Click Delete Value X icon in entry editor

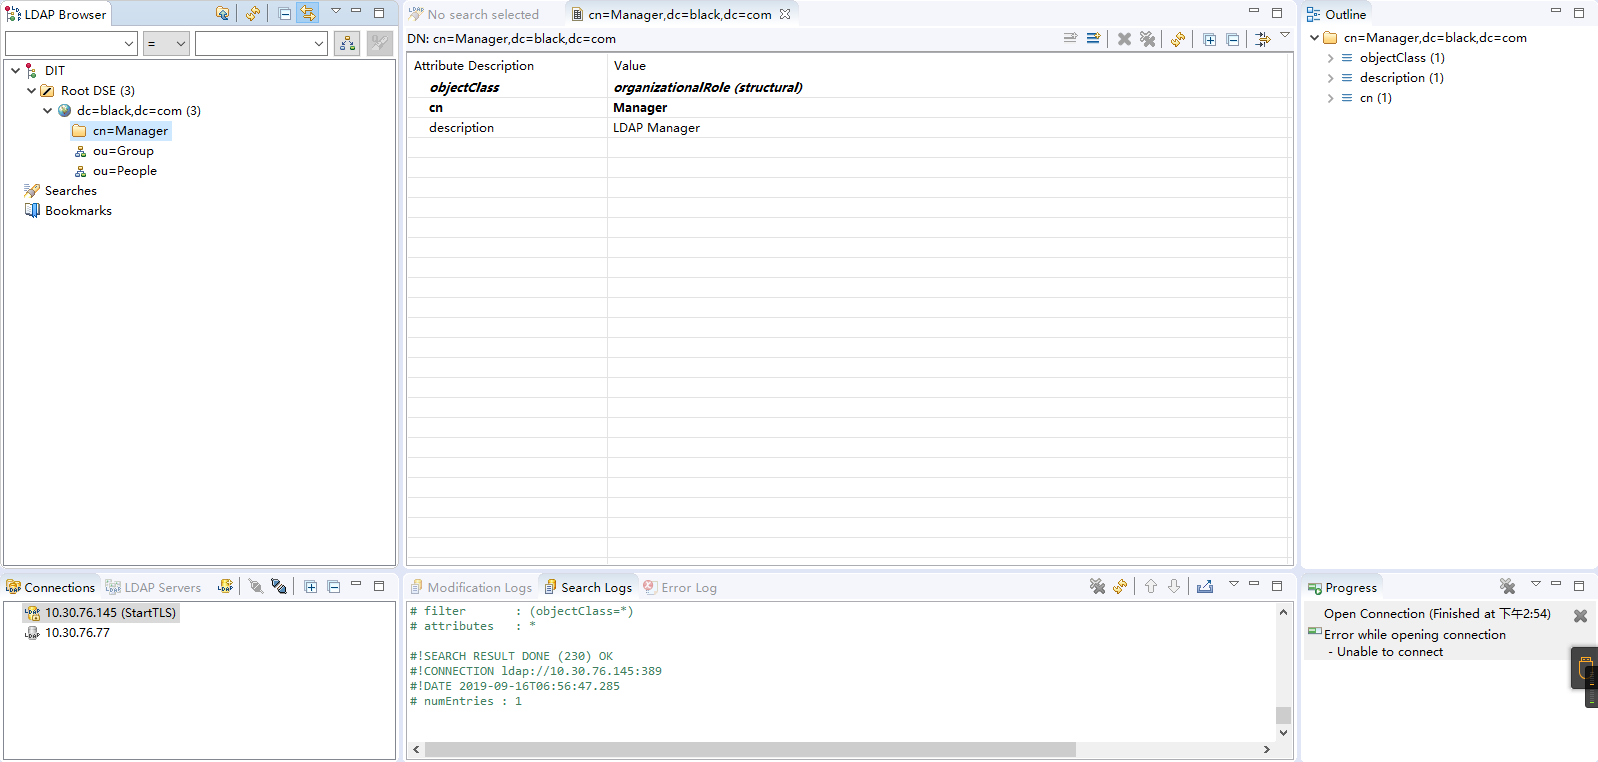pyautogui.click(x=1124, y=39)
